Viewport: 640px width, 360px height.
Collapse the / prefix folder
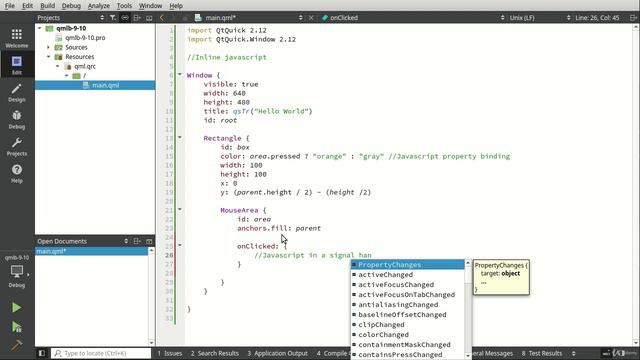pyautogui.click(x=67, y=76)
